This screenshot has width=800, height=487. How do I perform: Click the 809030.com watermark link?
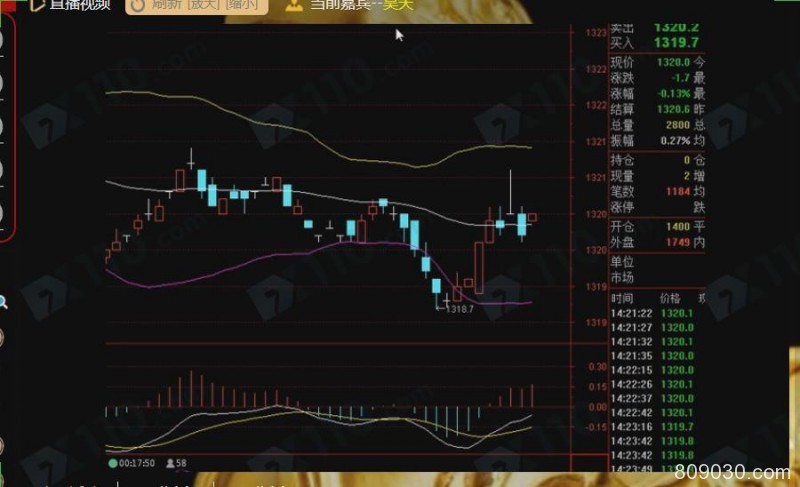pos(739,470)
